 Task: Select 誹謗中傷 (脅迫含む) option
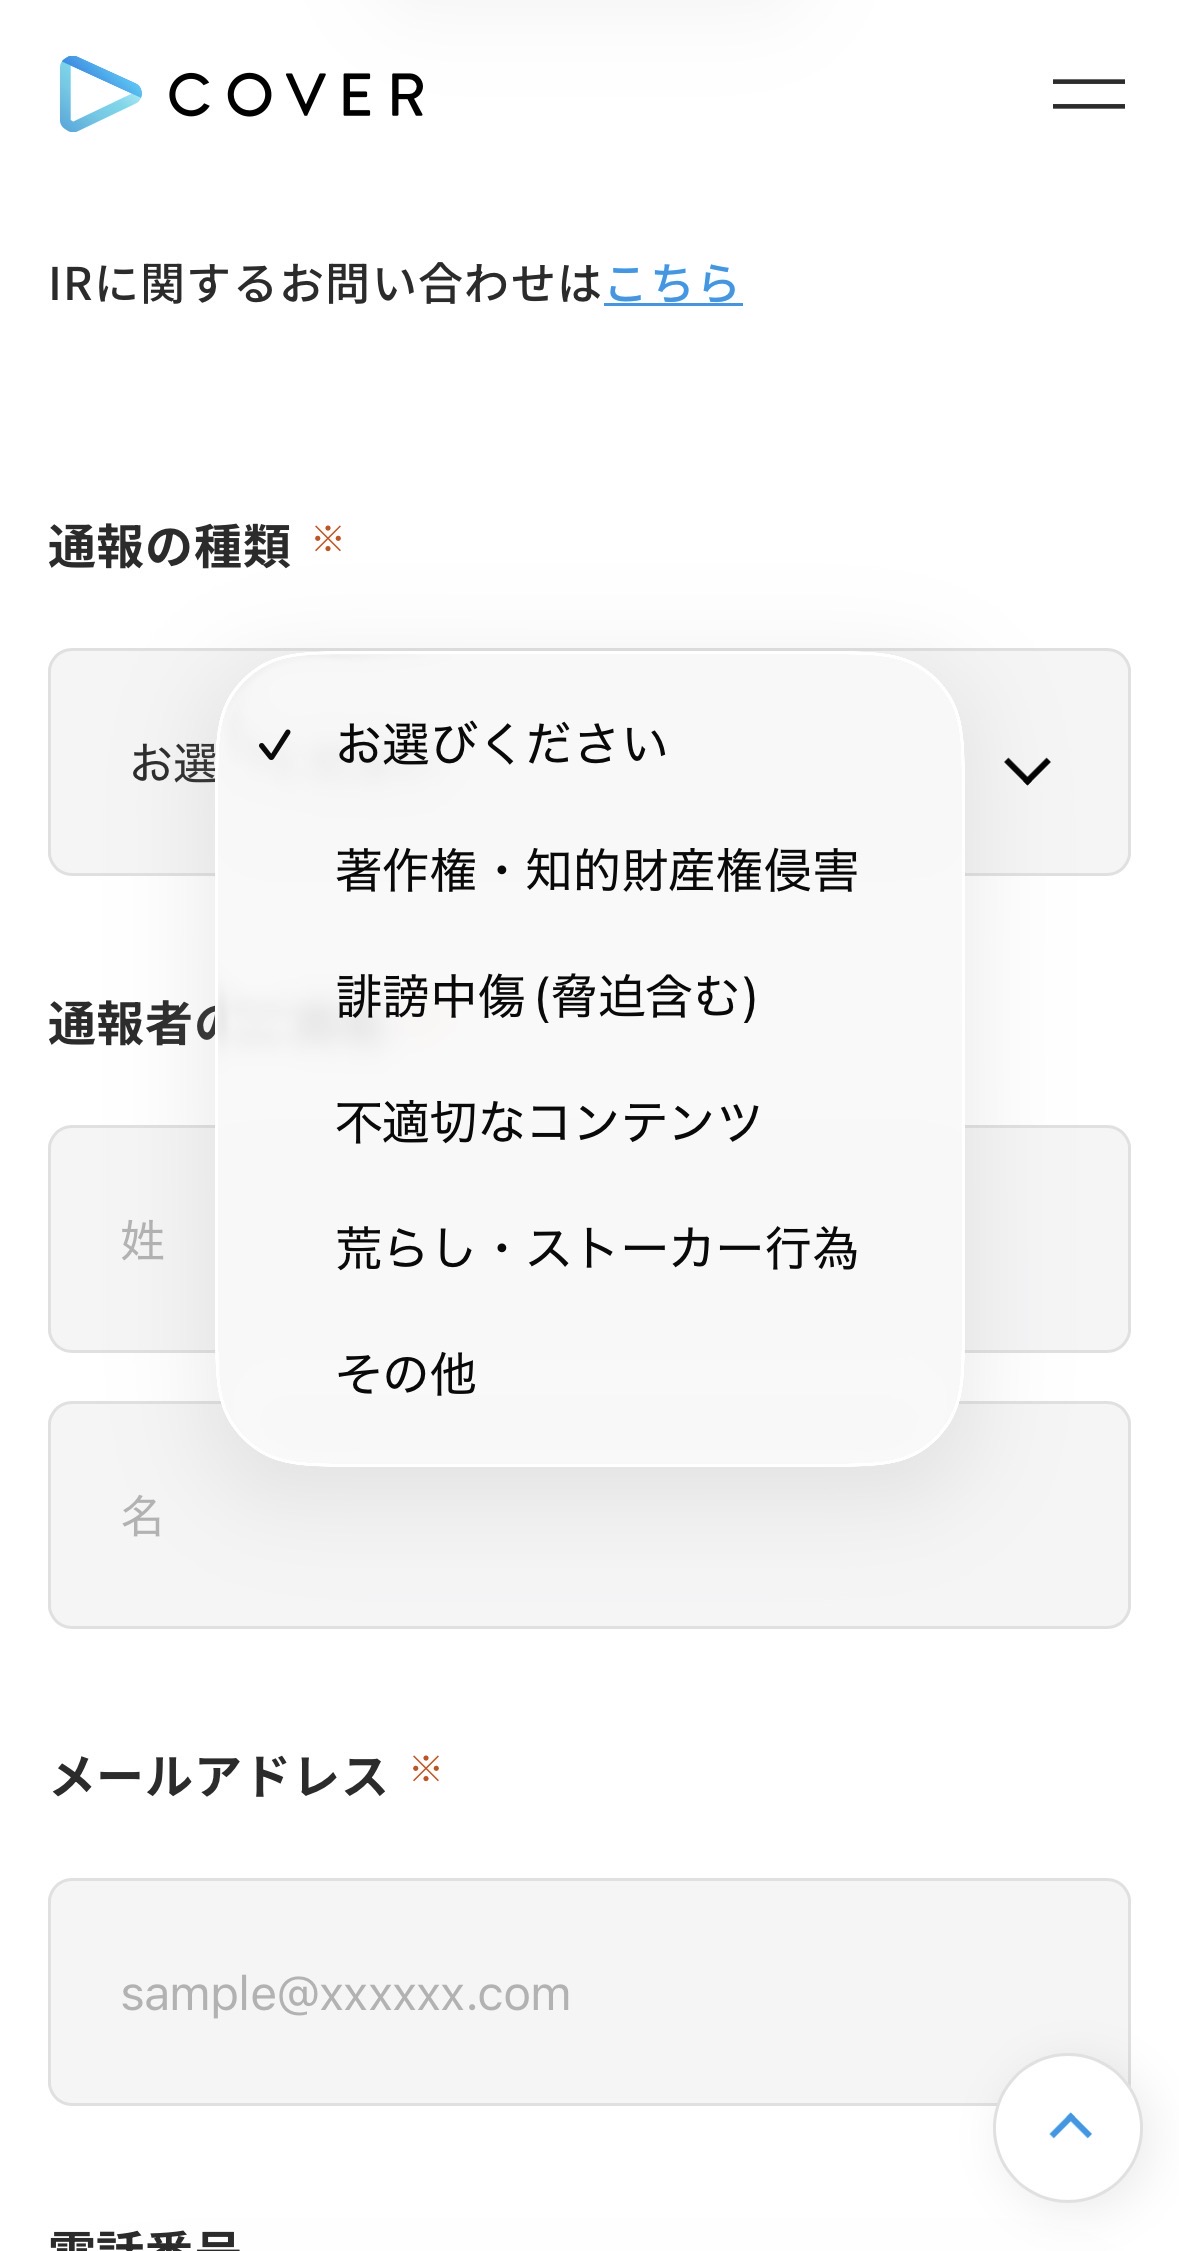tap(546, 996)
